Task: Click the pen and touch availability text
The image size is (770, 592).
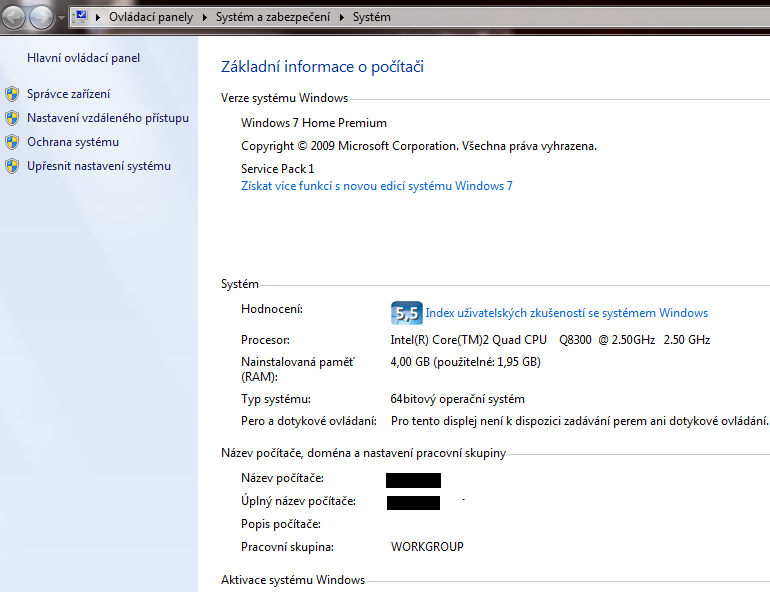Action: pos(579,421)
